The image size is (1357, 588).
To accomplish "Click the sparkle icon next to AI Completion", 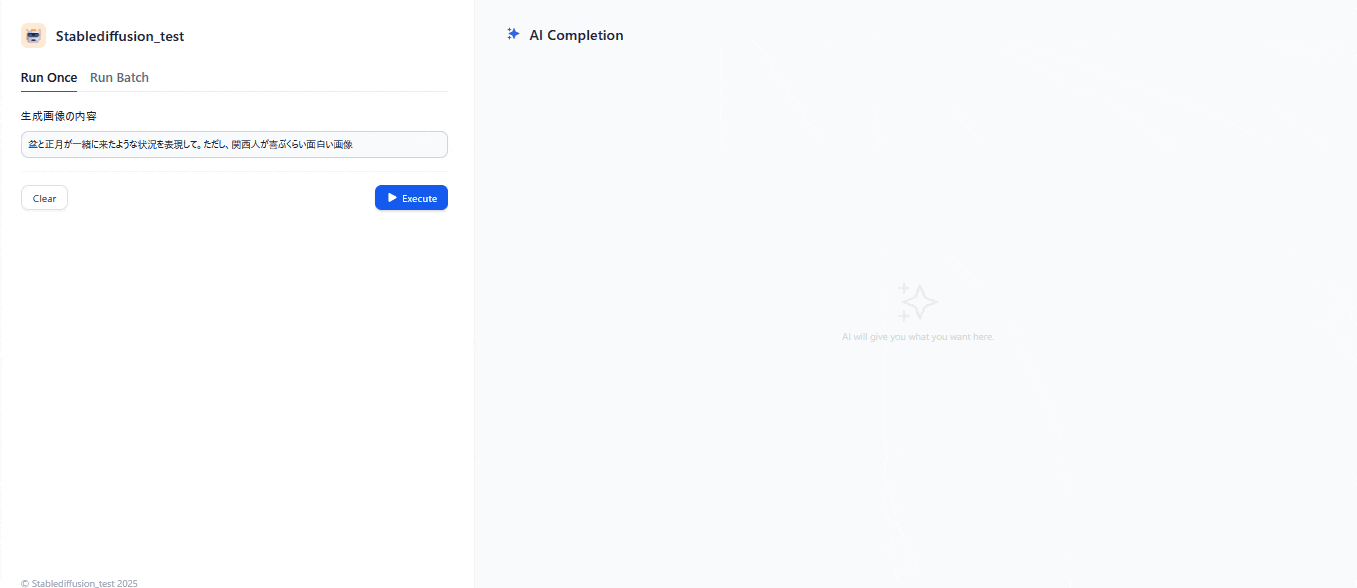I will (x=513, y=34).
